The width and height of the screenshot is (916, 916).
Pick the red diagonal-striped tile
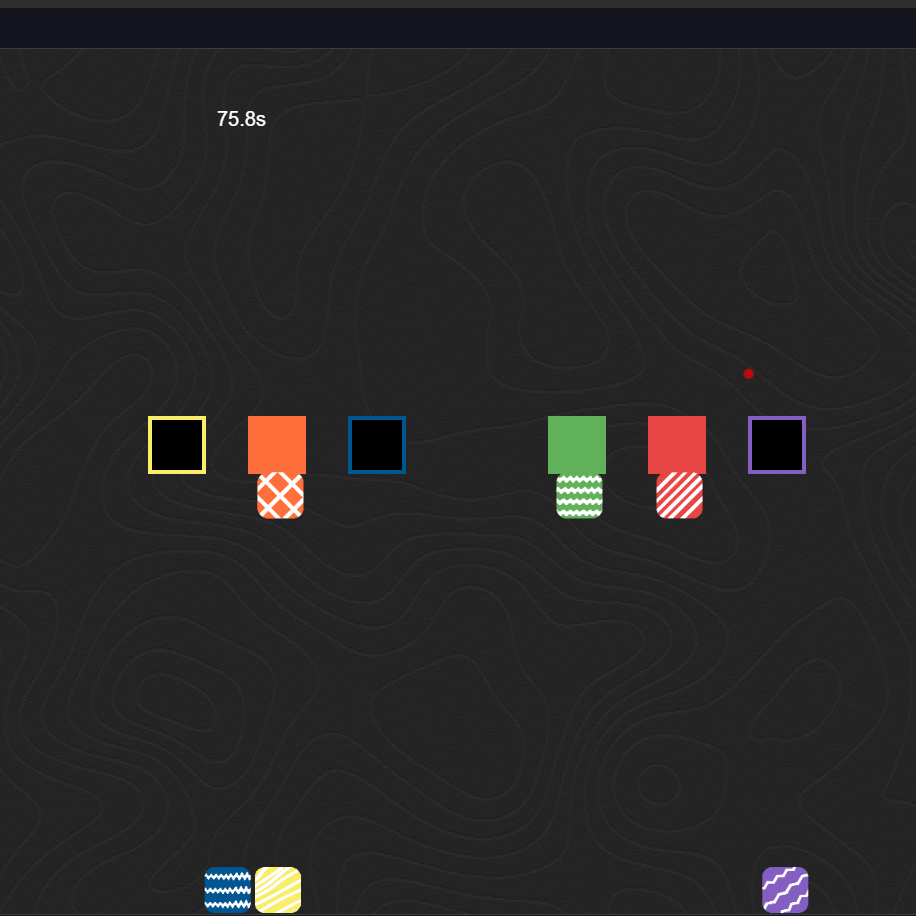click(679, 495)
